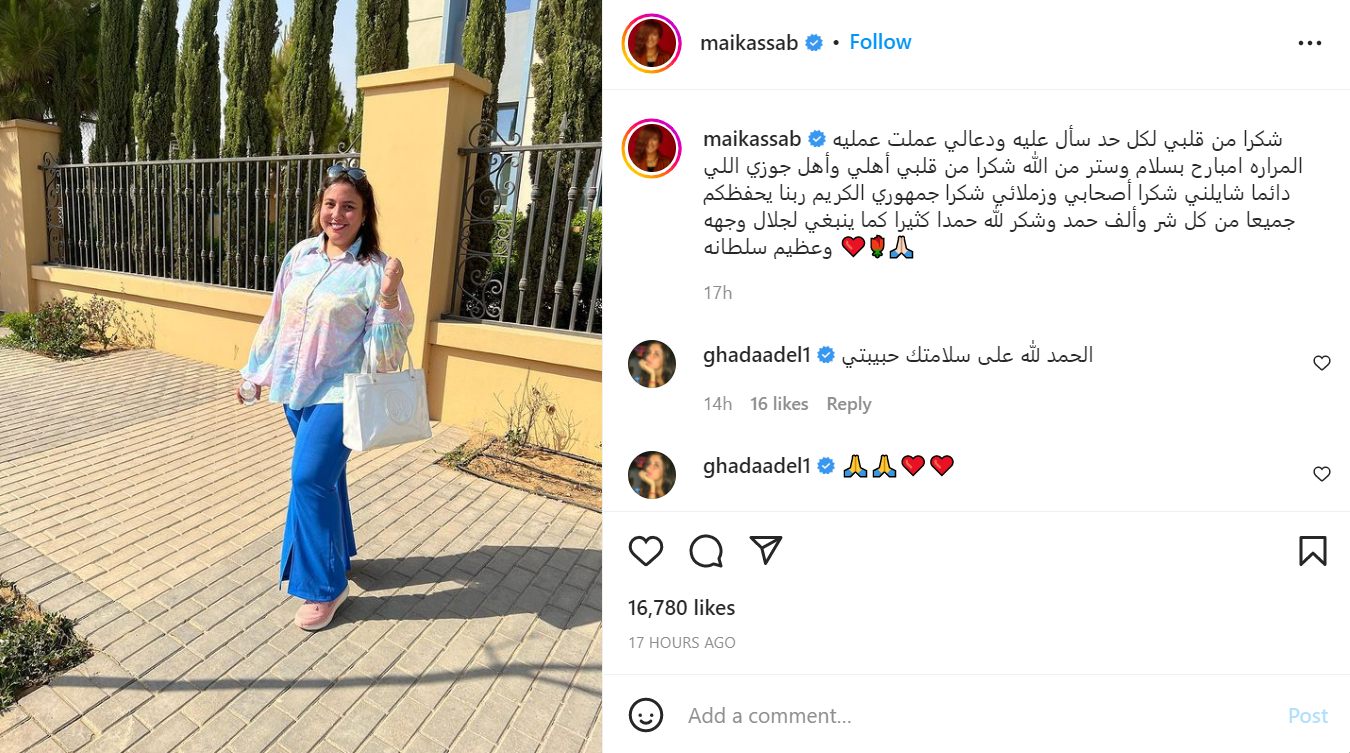Open emoji picker smiley icon
The height and width of the screenshot is (753, 1350).
pos(646,715)
